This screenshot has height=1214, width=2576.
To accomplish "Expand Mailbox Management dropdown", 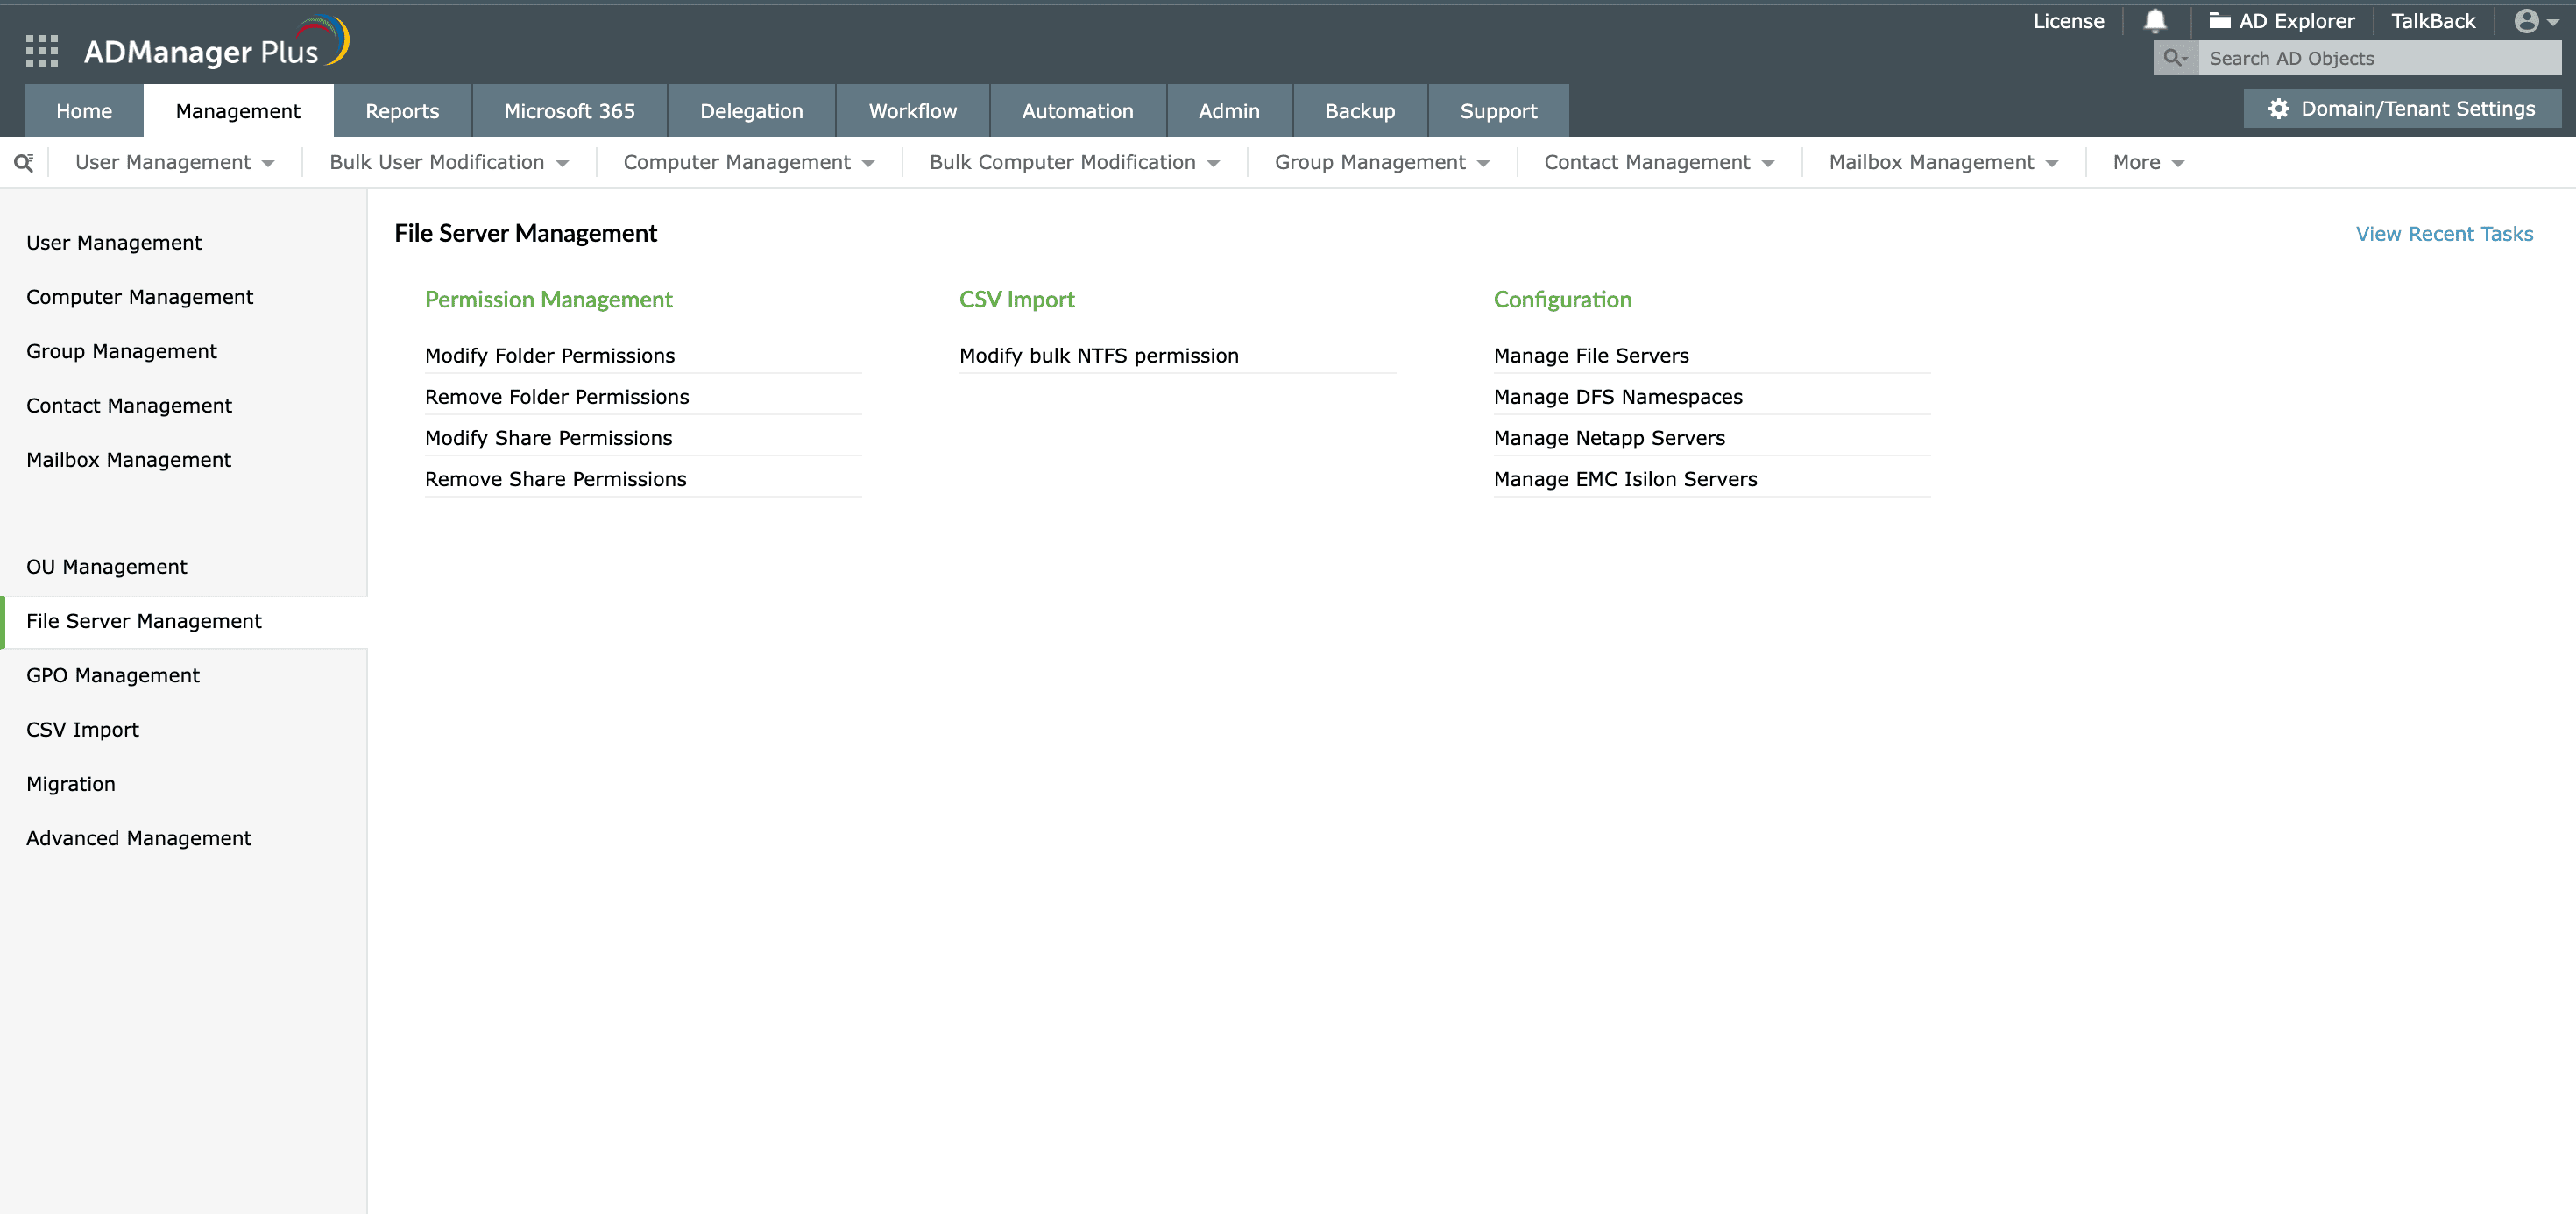I will pyautogui.click(x=1942, y=163).
